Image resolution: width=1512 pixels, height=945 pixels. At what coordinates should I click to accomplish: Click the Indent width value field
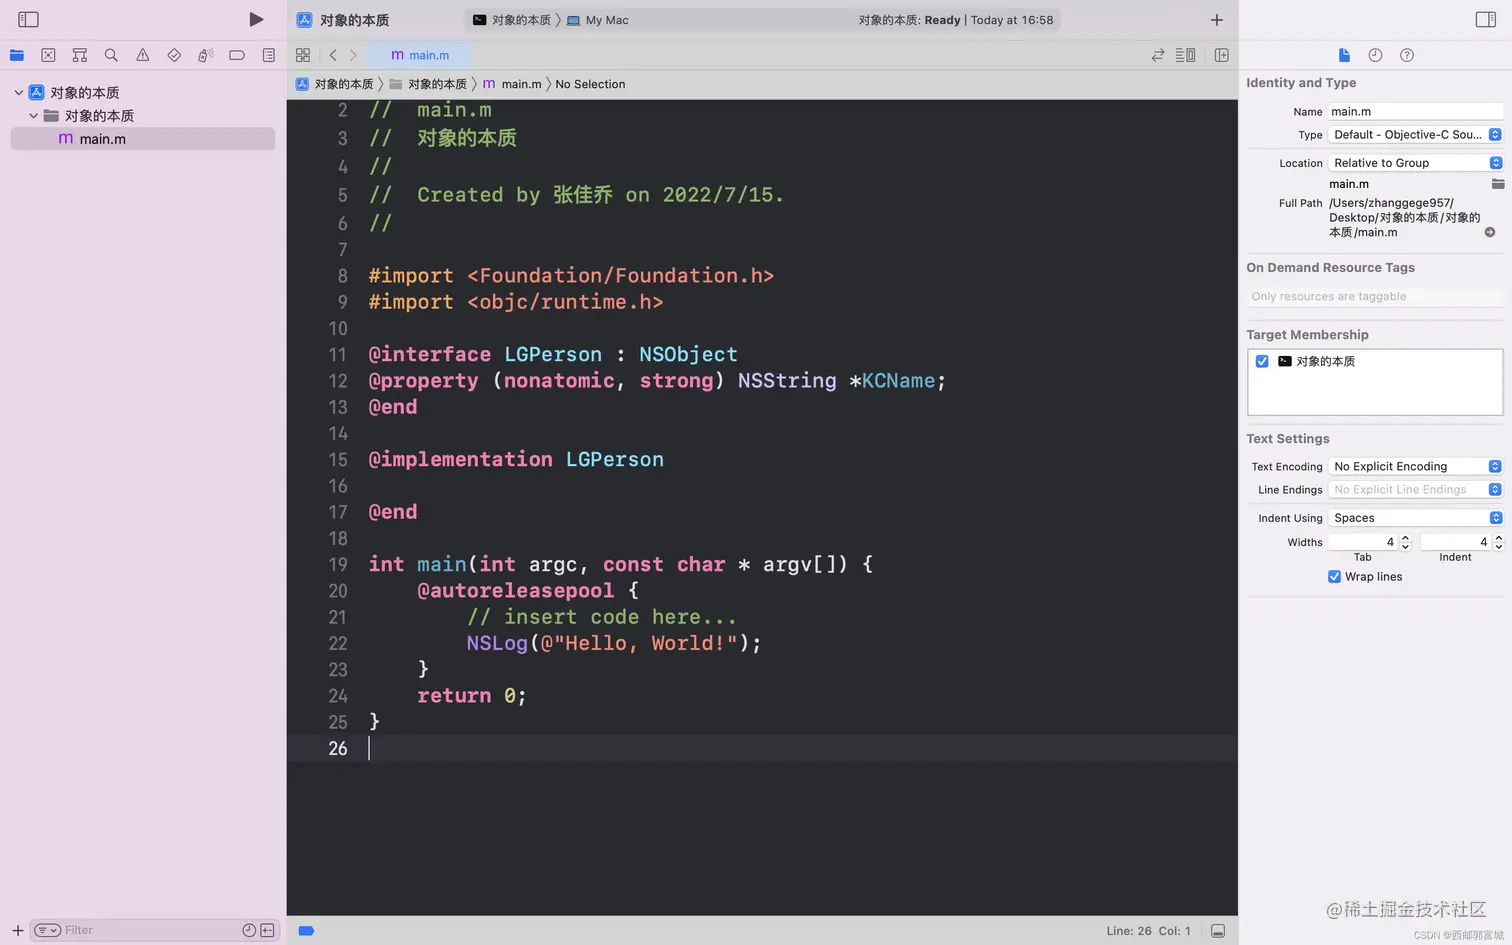coord(1456,542)
